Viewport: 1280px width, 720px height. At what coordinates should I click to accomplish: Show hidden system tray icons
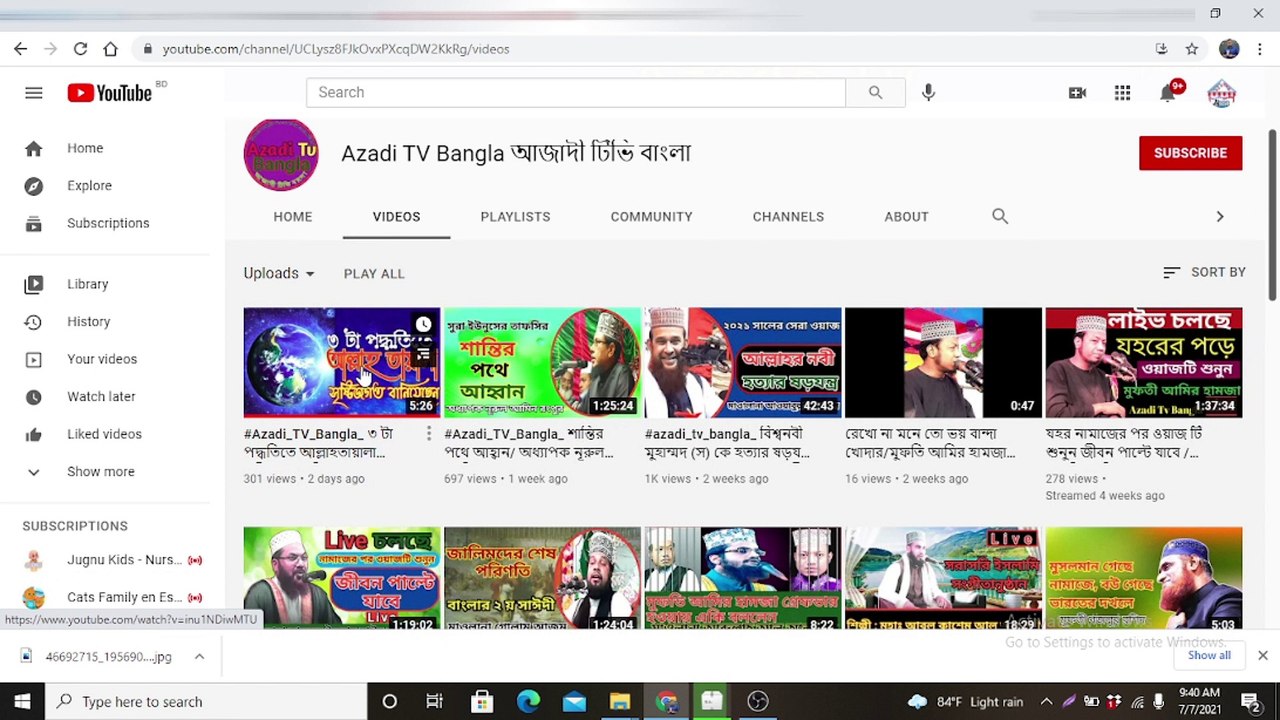click(1046, 702)
